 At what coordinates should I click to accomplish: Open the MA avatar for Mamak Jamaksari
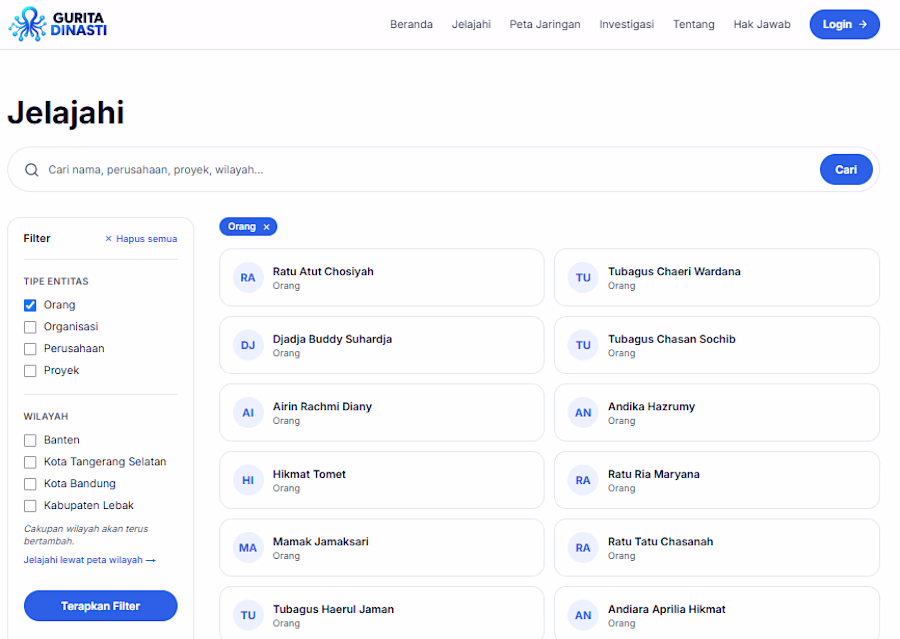coord(248,548)
